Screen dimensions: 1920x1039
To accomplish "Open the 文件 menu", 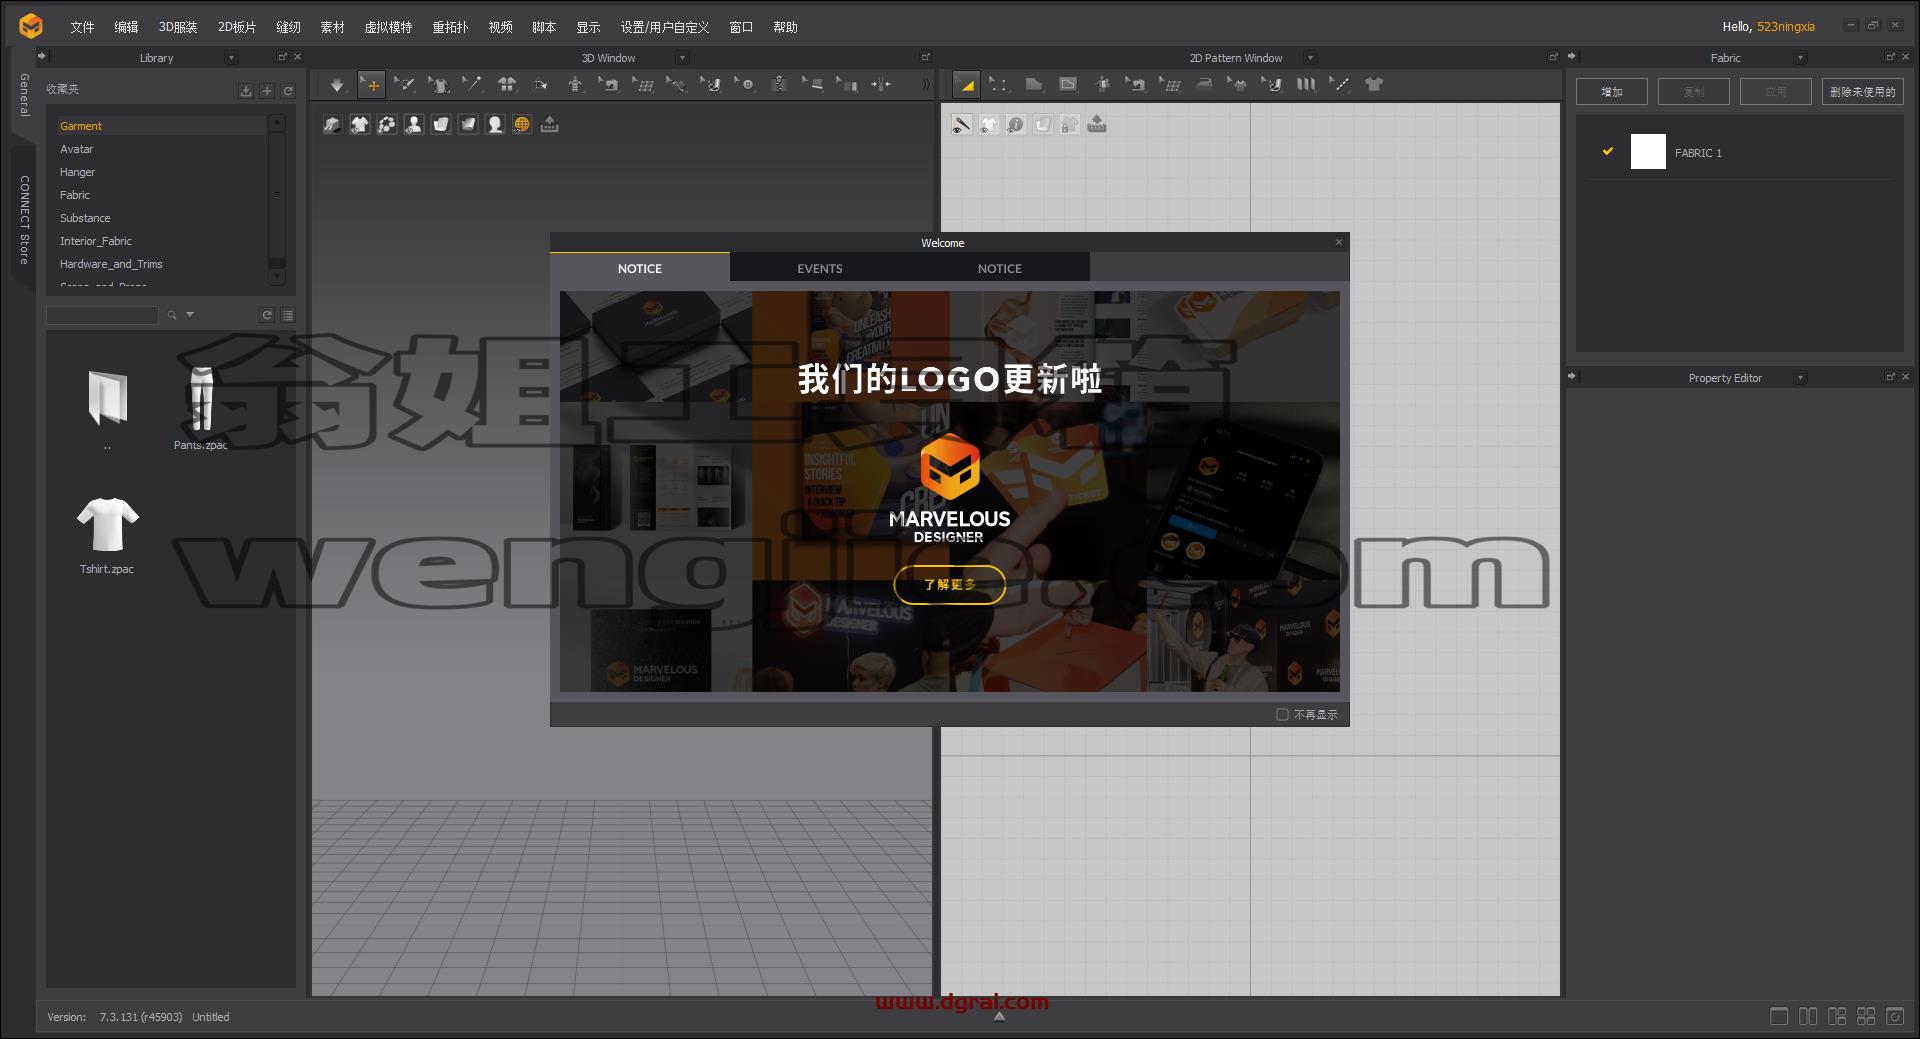I will point(82,27).
